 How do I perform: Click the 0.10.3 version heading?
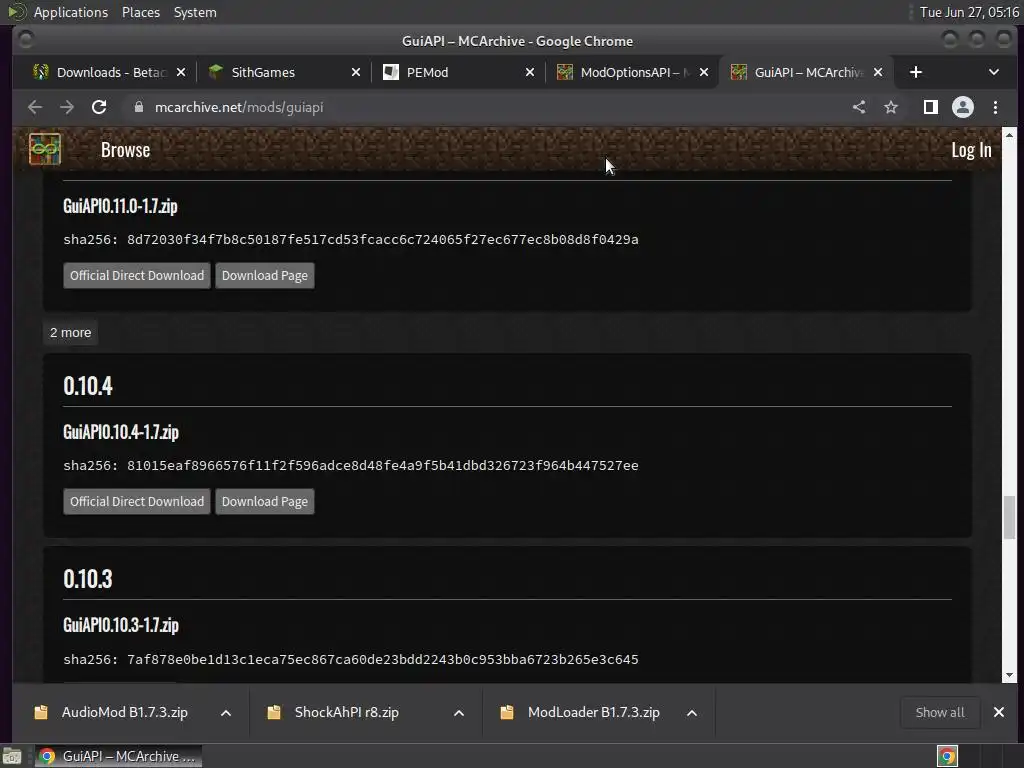(x=88, y=579)
